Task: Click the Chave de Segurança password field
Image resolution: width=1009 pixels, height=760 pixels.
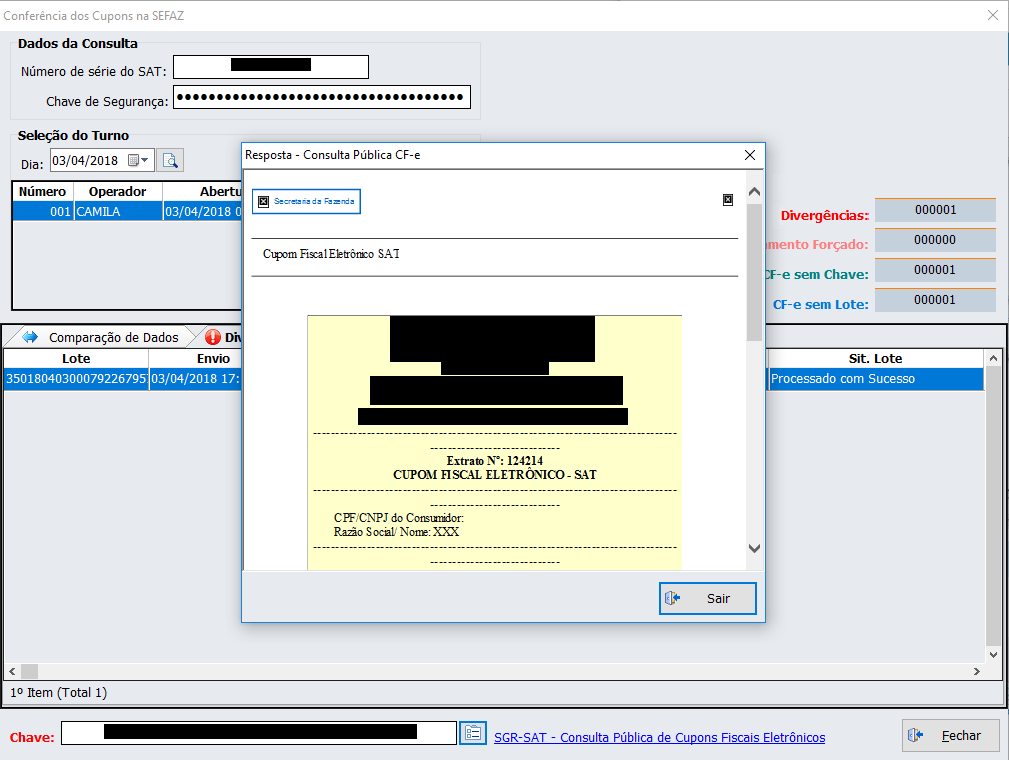Action: tap(321, 97)
